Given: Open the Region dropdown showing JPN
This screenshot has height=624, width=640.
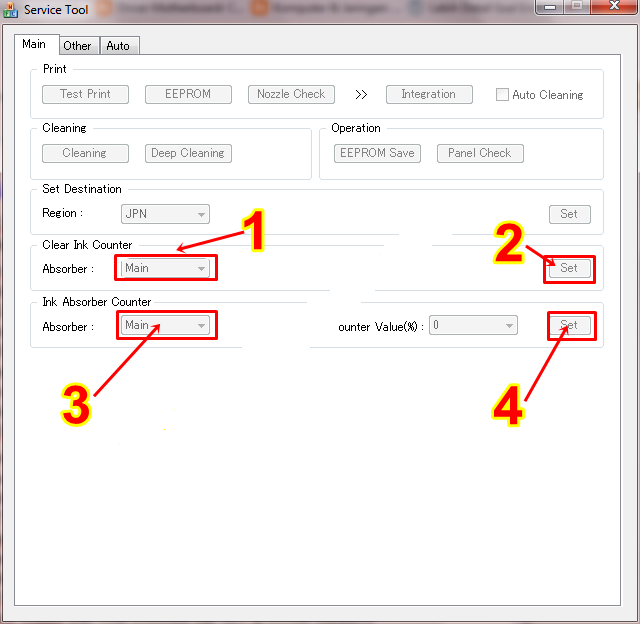Looking at the screenshot, I should [165, 214].
